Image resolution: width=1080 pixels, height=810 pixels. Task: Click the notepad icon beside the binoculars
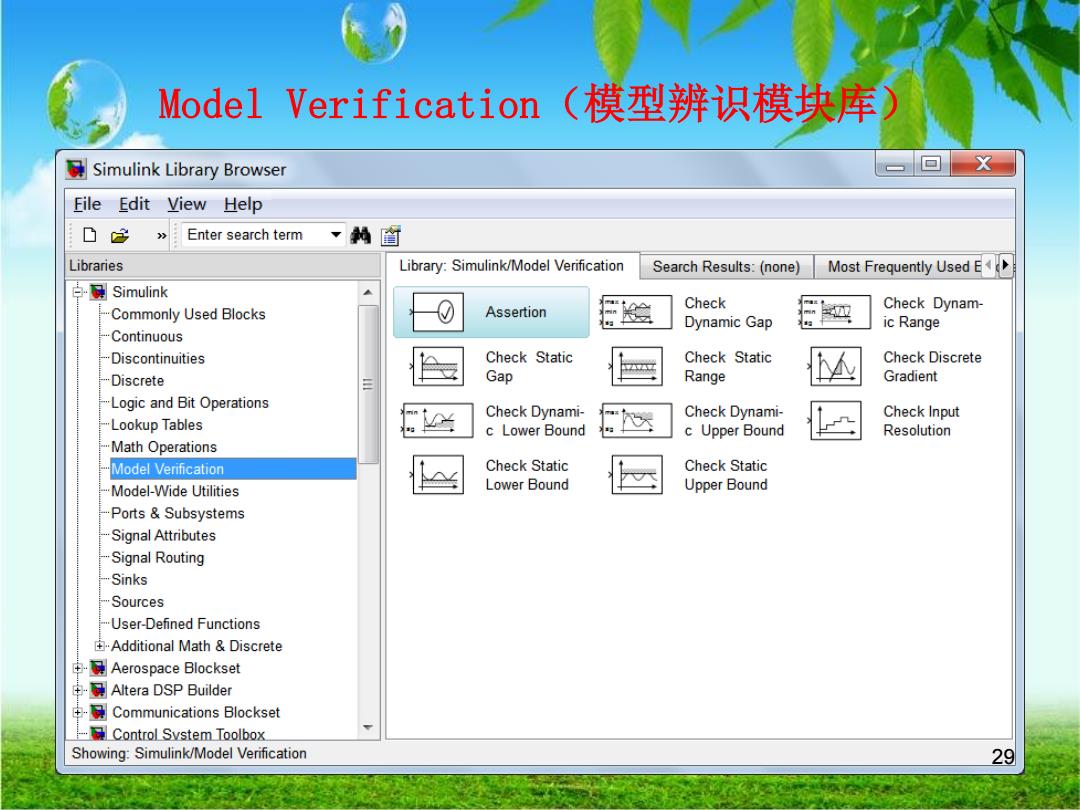click(x=391, y=236)
